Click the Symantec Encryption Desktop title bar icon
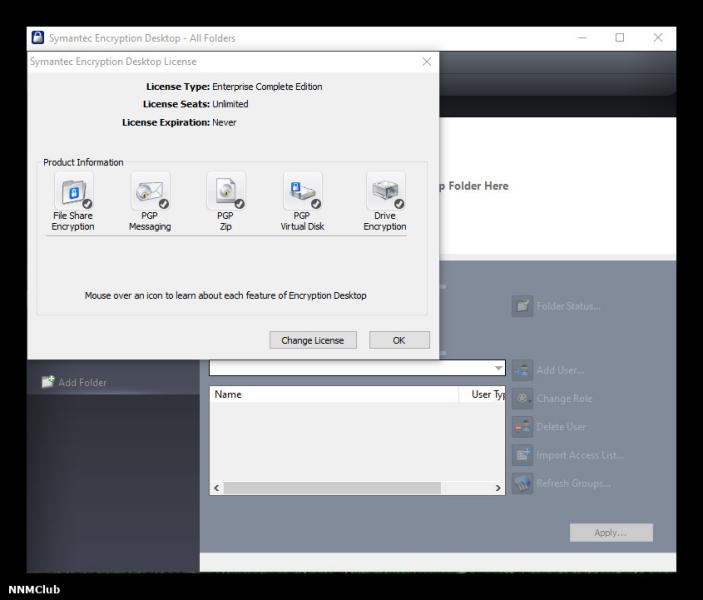703x600 pixels. pos(38,38)
